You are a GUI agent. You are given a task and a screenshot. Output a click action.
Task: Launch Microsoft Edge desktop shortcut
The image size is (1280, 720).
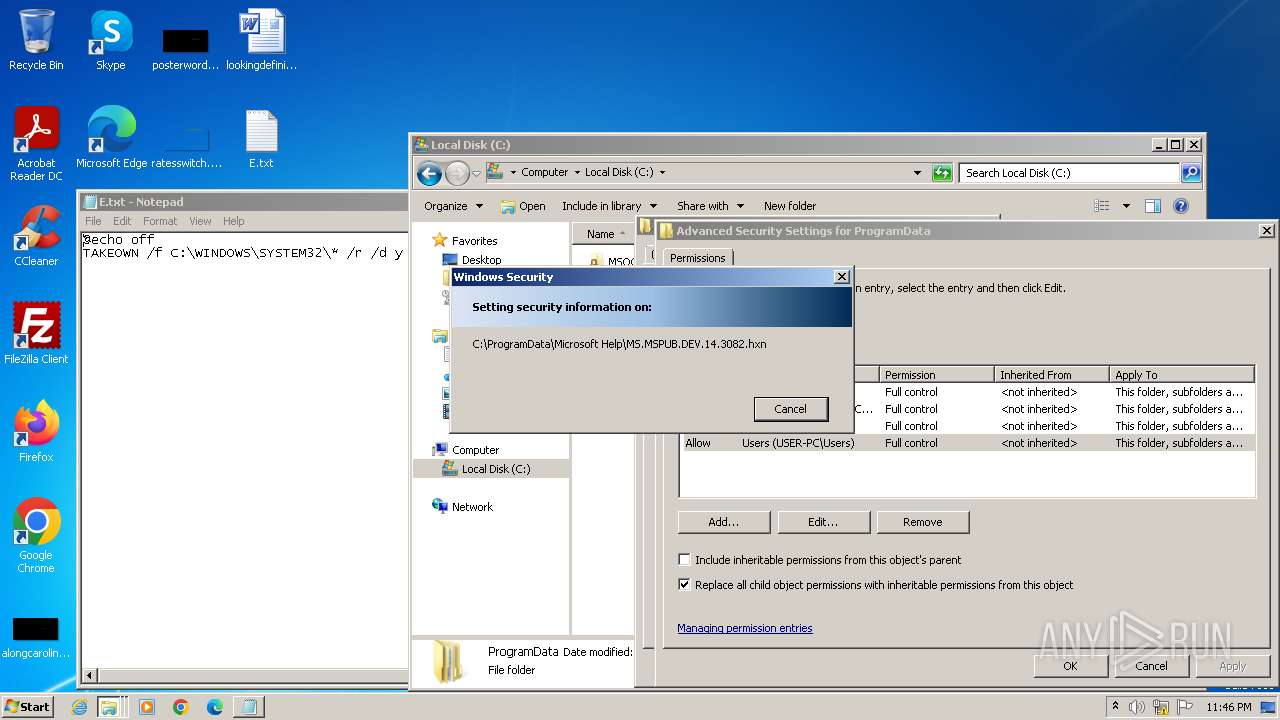point(111,138)
